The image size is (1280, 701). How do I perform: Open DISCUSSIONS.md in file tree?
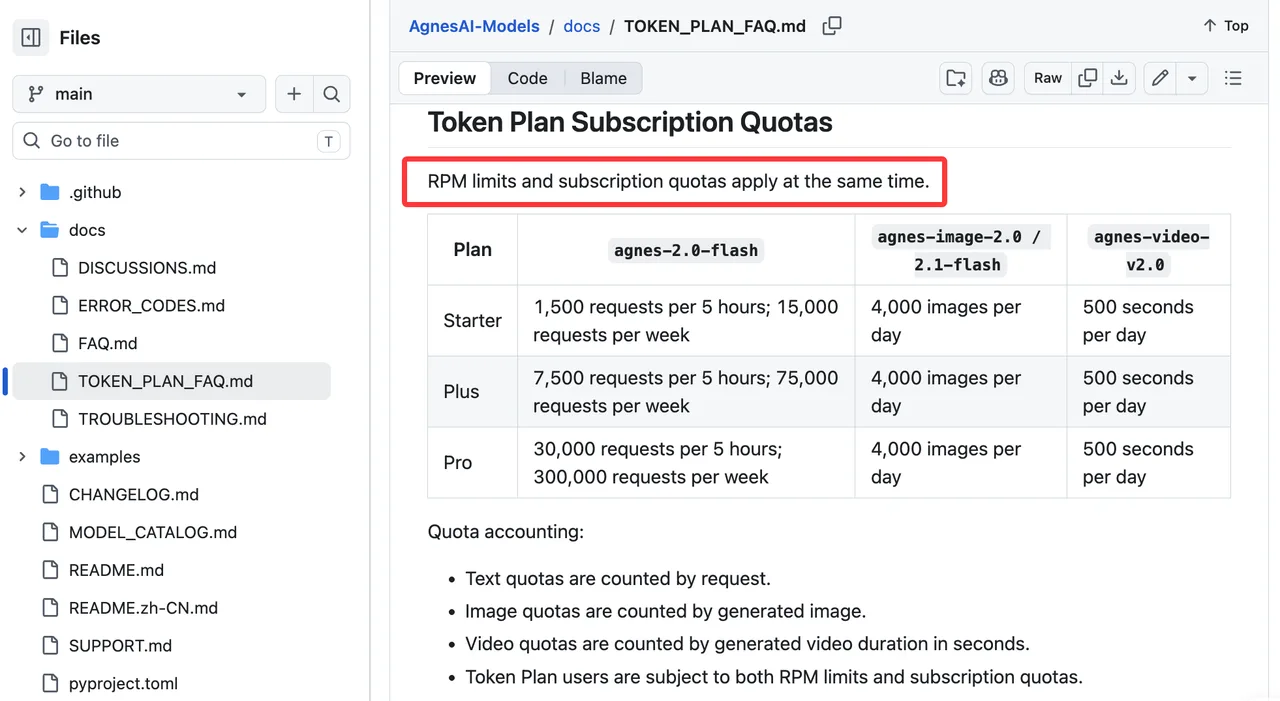[147, 268]
